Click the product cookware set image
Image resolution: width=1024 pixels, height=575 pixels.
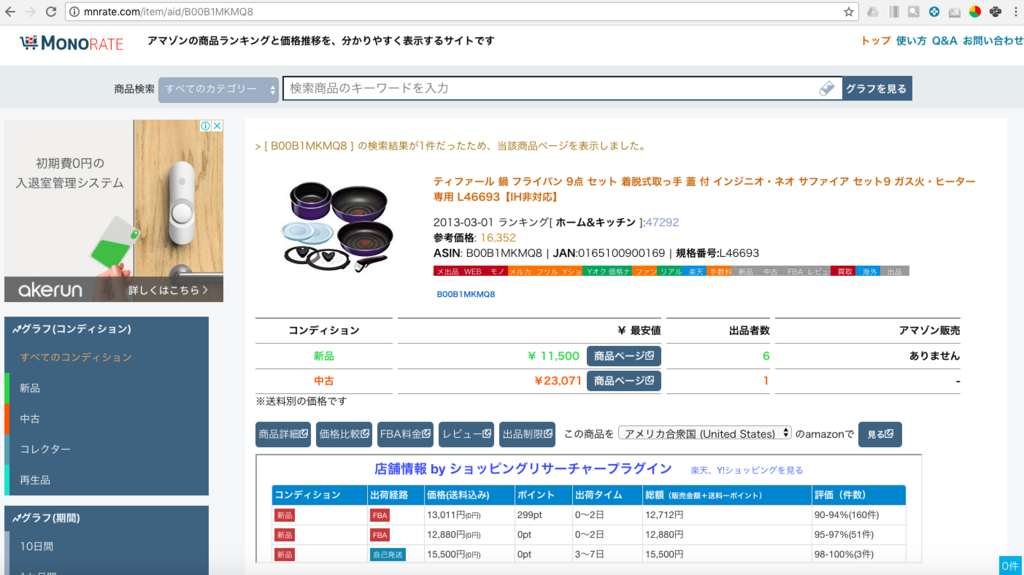[x=338, y=226]
